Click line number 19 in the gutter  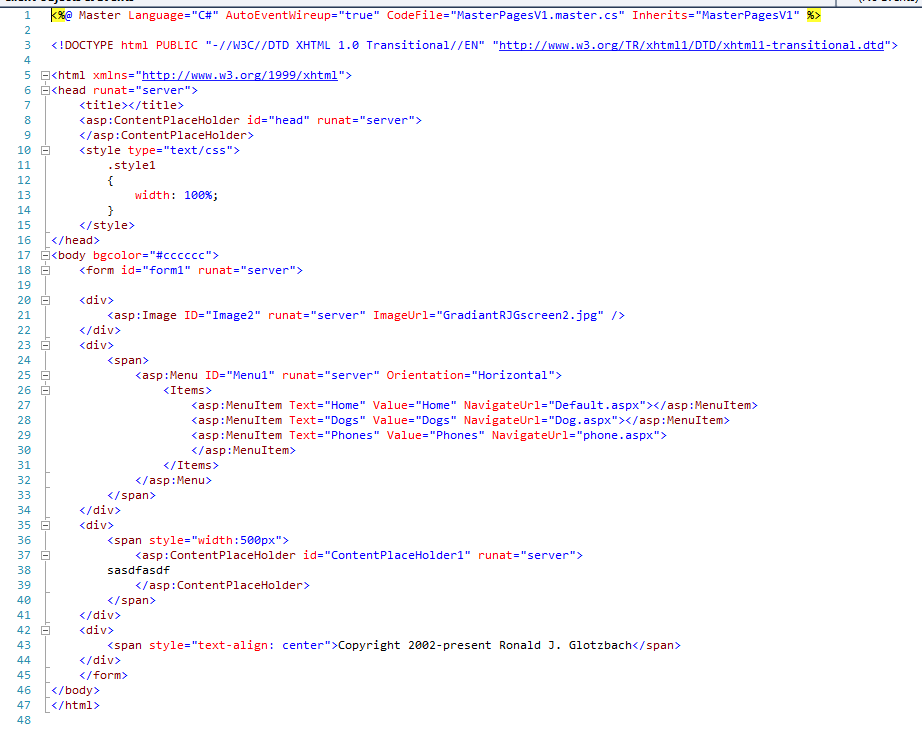click(x=24, y=285)
